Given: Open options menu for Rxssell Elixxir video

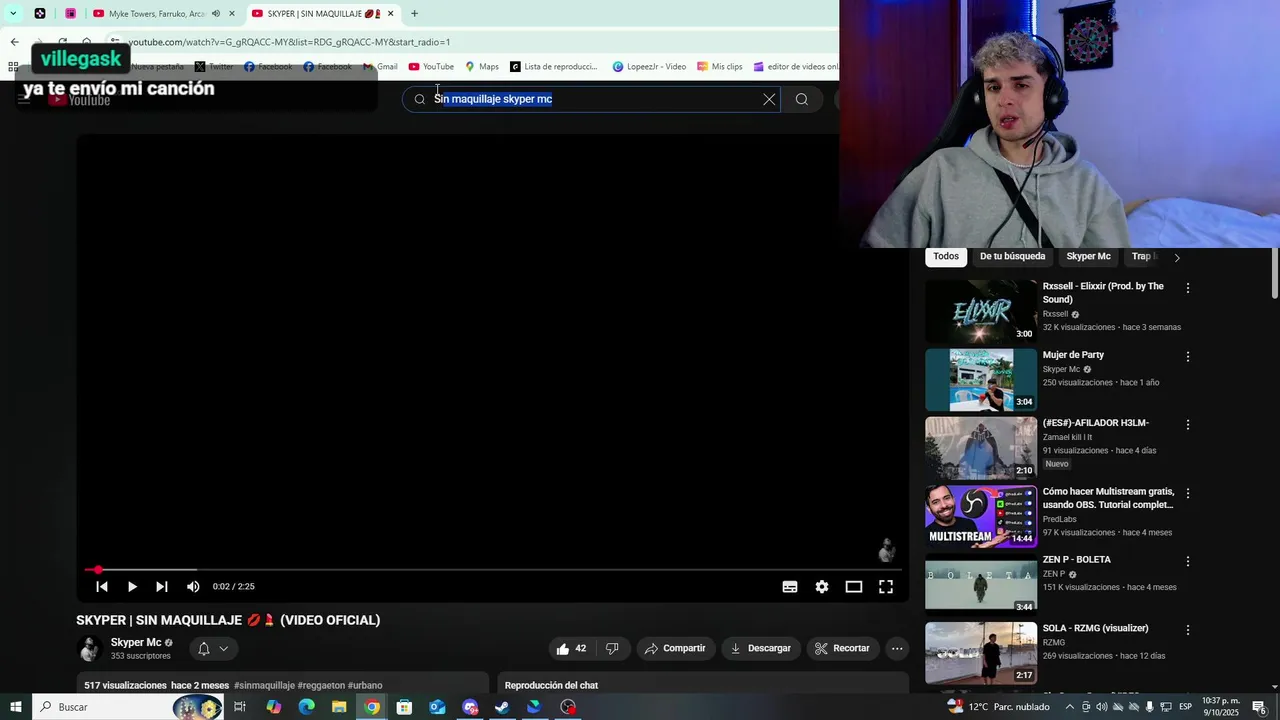Looking at the screenshot, I should tap(1188, 288).
